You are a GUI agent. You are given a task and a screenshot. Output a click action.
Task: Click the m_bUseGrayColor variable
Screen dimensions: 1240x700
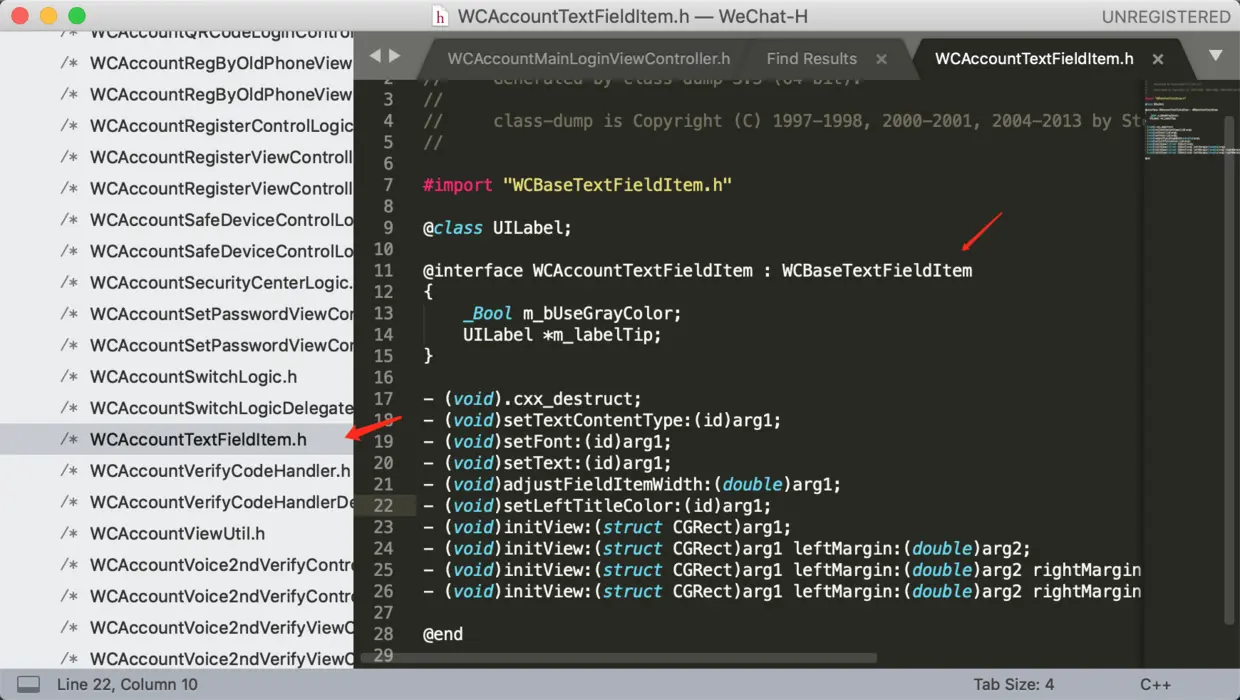tap(598, 314)
